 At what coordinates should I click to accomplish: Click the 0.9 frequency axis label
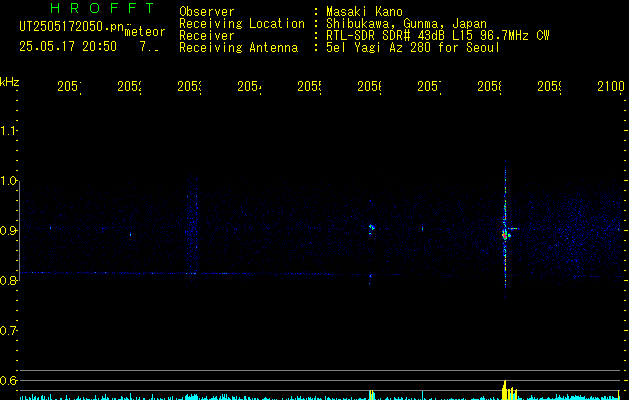pyautogui.click(x=8, y=230)
